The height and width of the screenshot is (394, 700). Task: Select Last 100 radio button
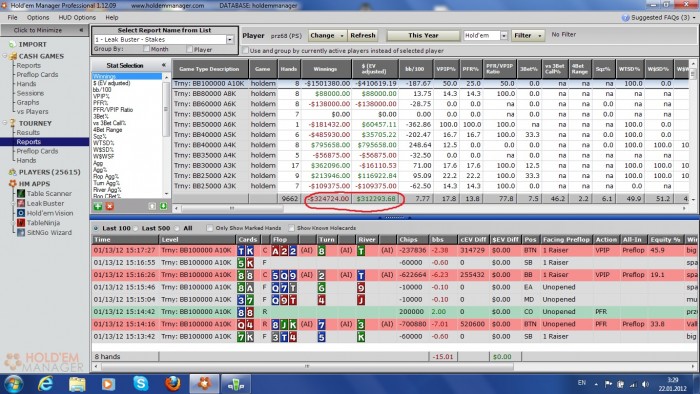pos(96,228)
